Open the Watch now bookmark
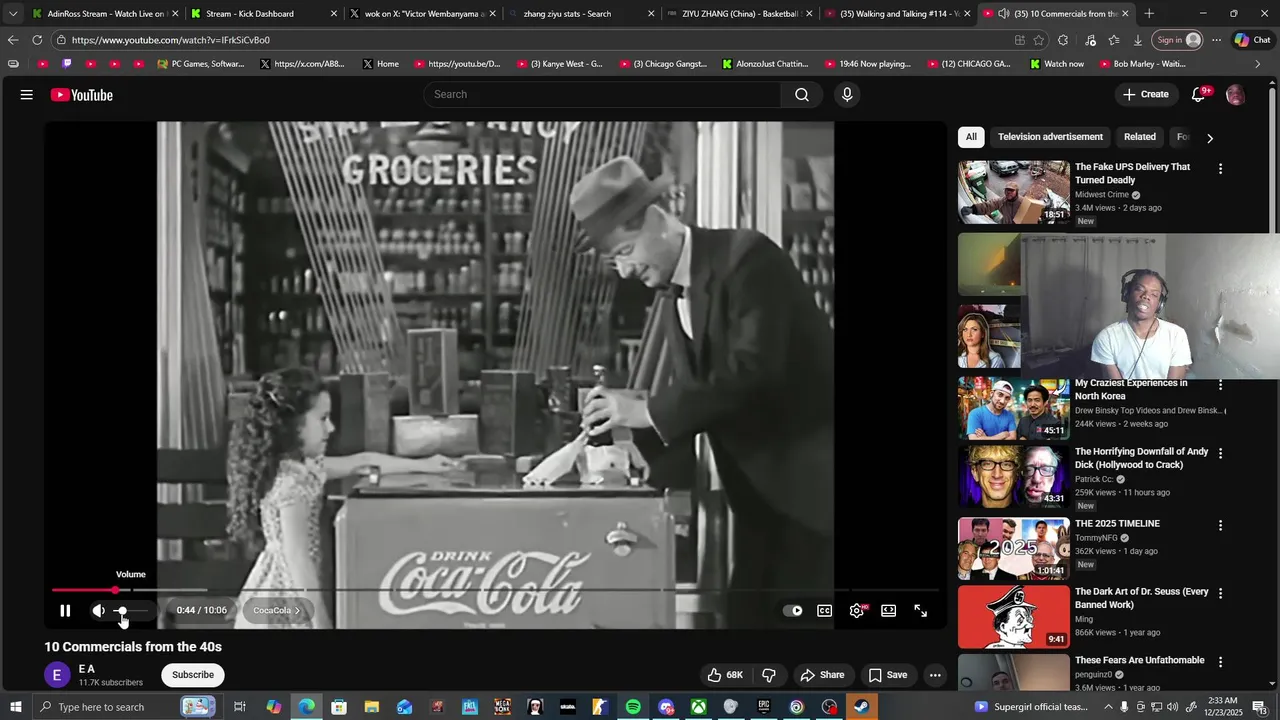 coord(1057,64)
